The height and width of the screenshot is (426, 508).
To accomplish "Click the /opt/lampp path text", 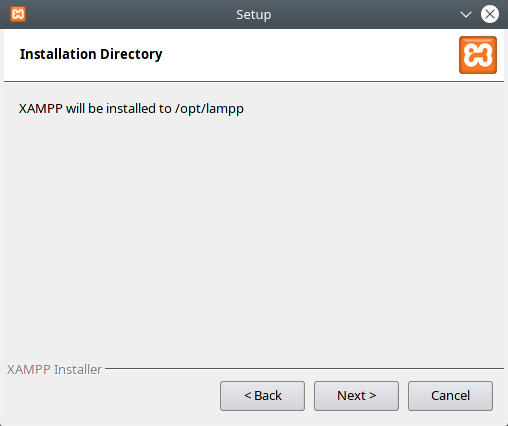I will pyautogui.click(x=209, y=109).
